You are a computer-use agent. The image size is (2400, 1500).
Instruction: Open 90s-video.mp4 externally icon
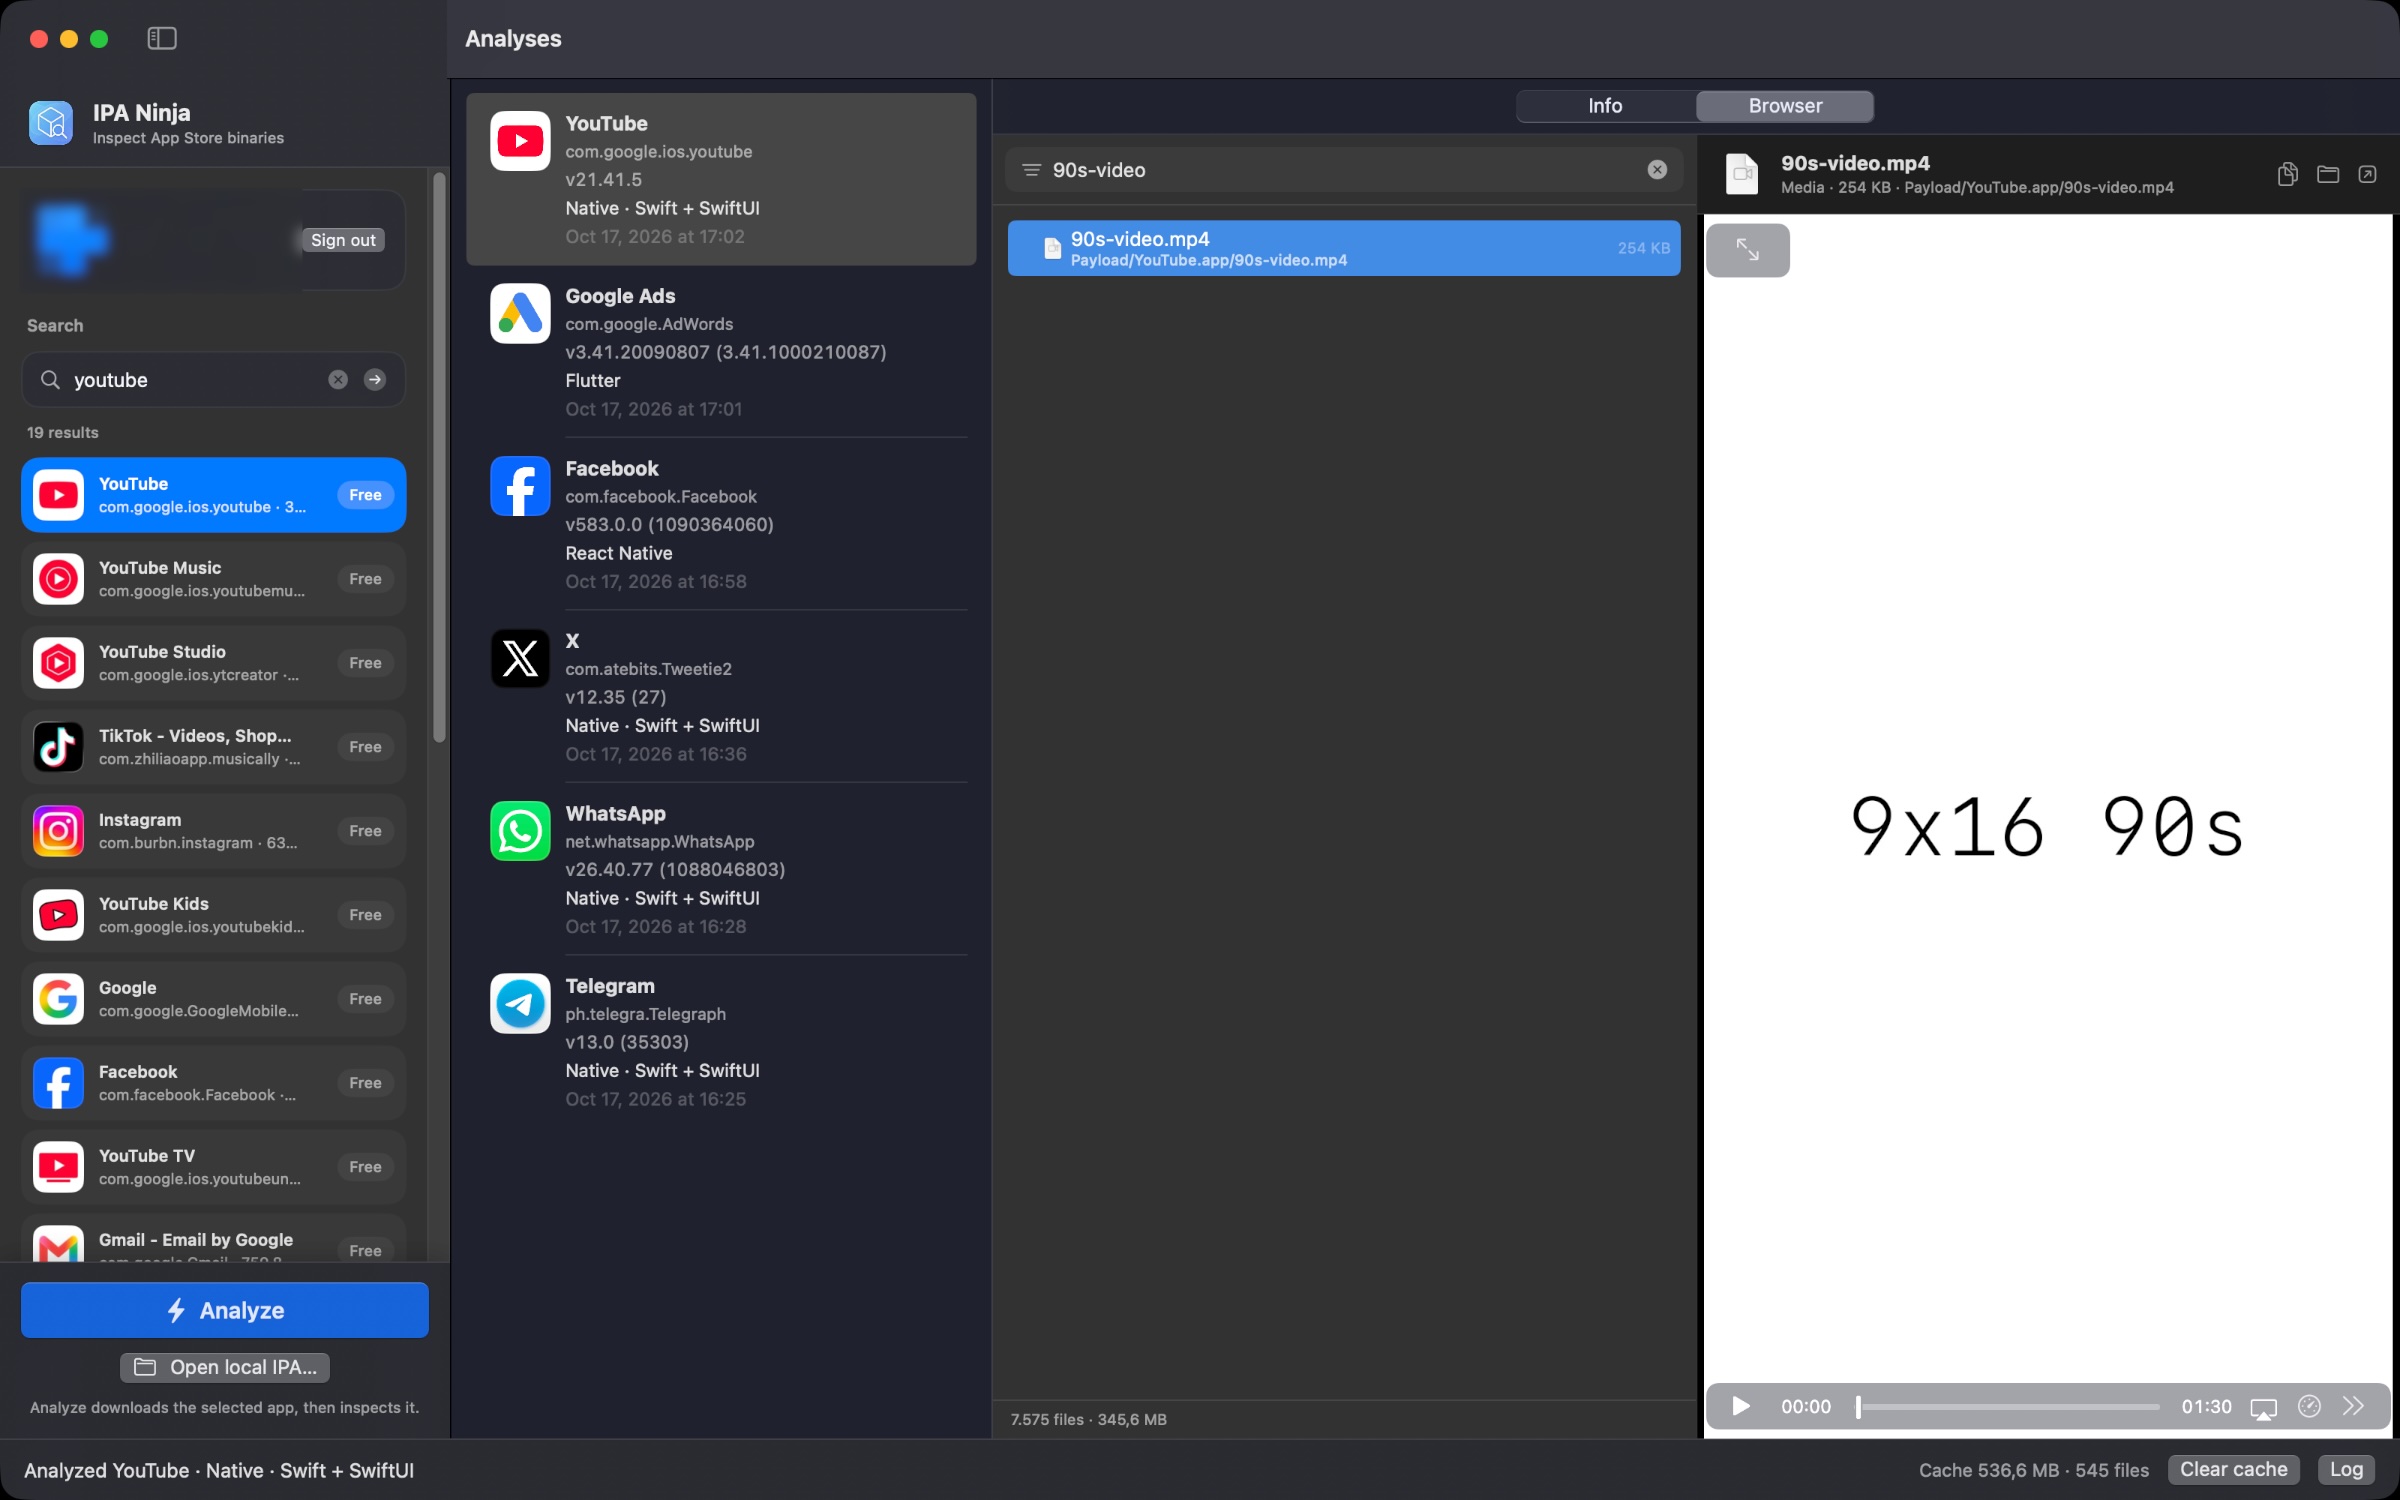2367,174
